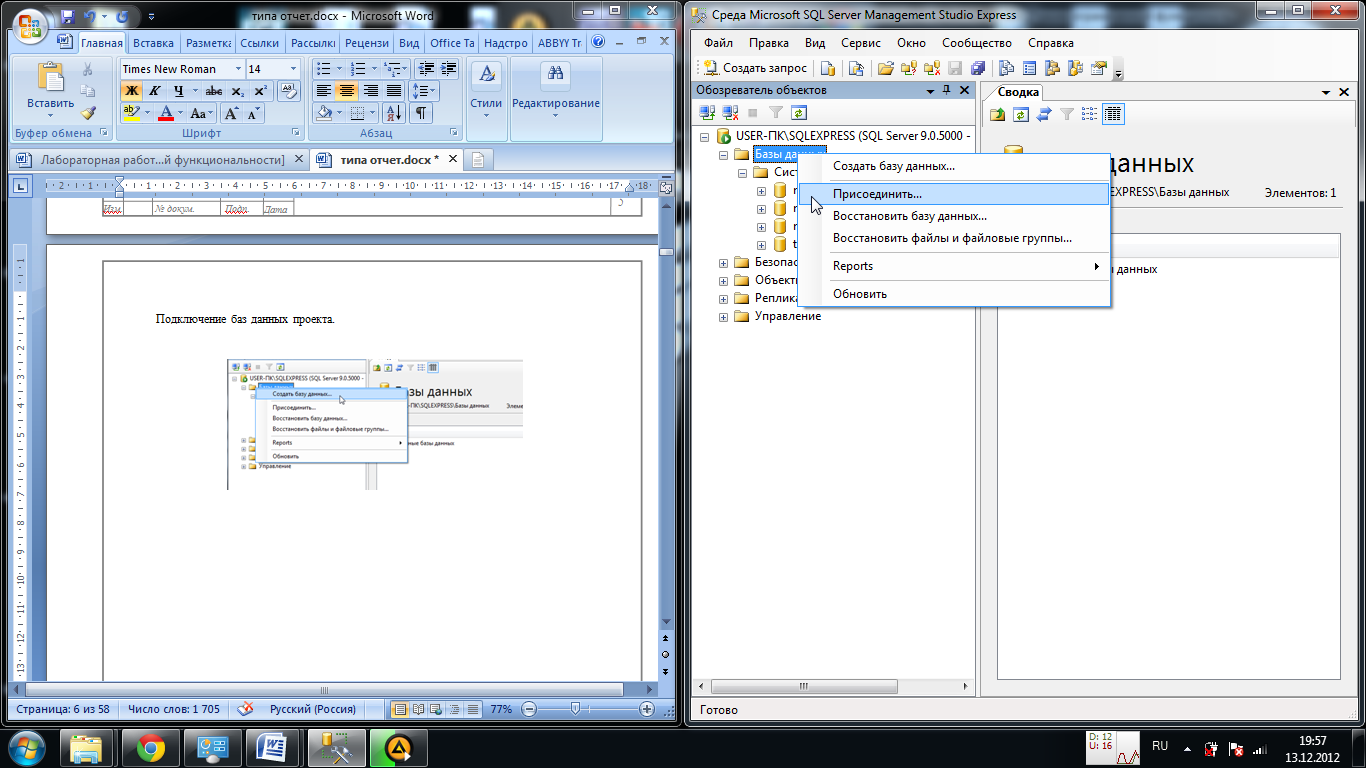Zoom in with plus button in Word
The height and width of the screenshot is (768, 1366).
647,709
